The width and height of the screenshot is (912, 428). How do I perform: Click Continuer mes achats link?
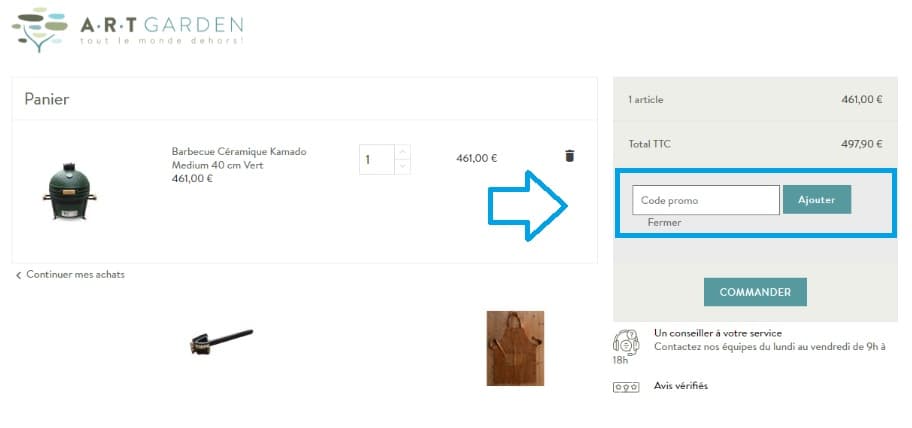click(75, 274)
